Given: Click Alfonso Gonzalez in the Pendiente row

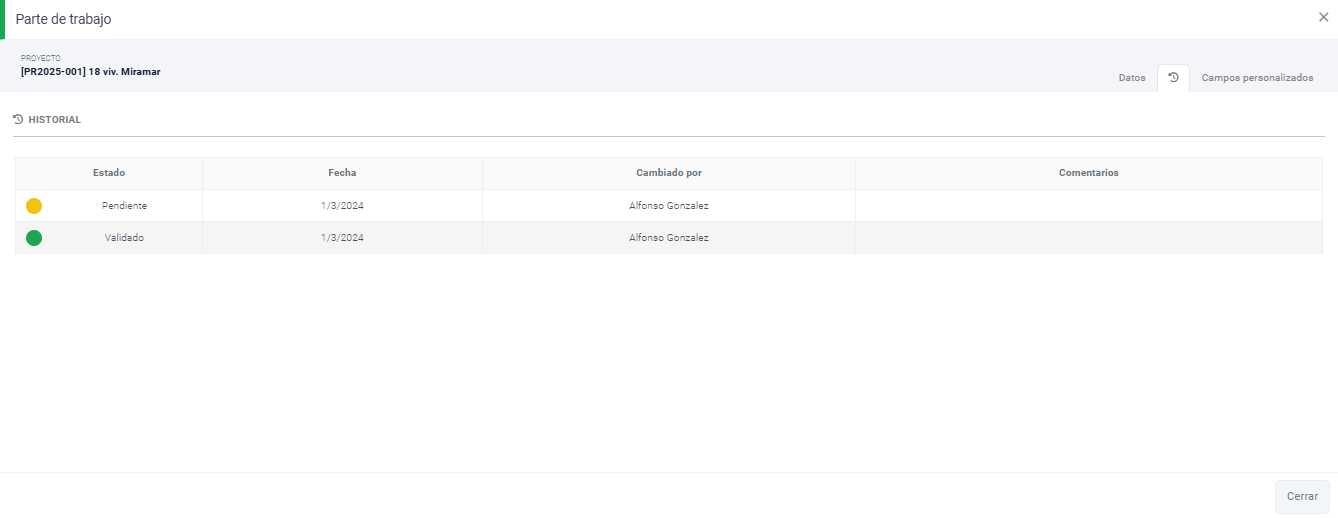Looking at the screenshot, I should [668, 206].
